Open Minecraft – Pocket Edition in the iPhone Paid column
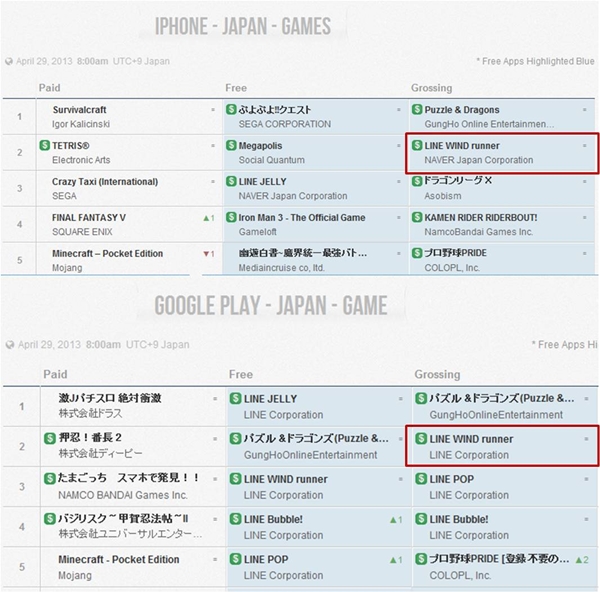This screenshot has width=600, height=592. [x=108, y=254]
